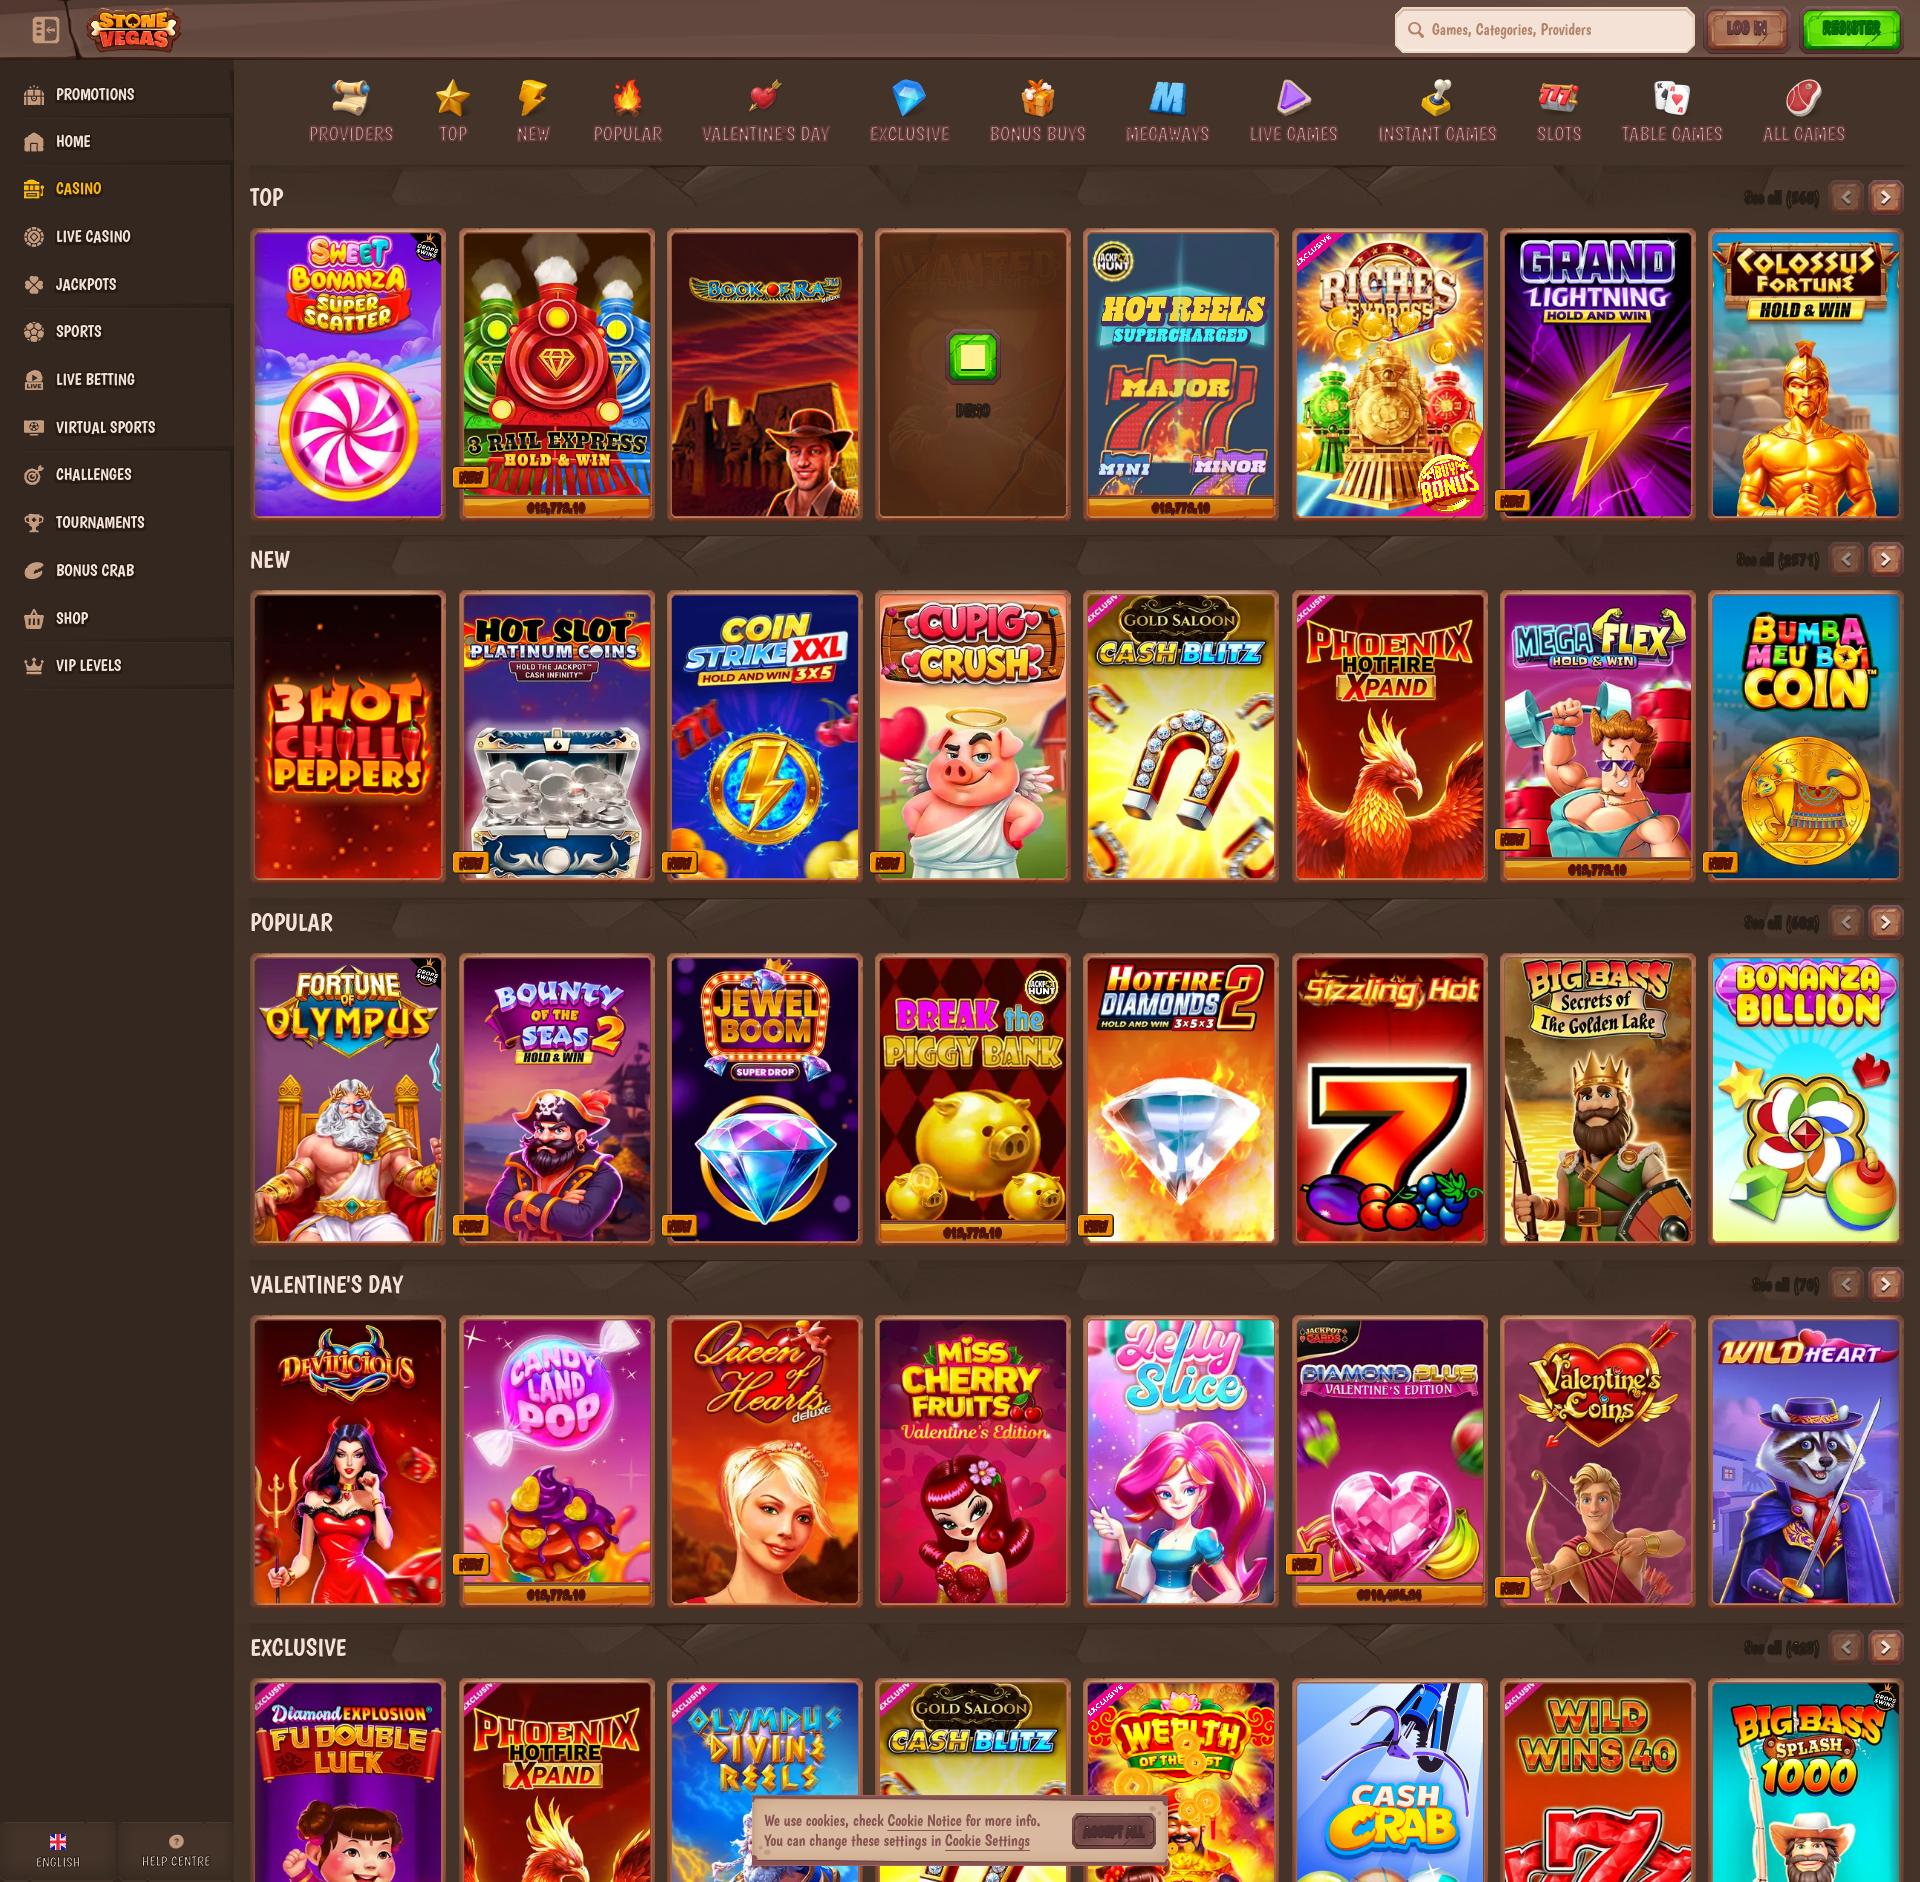Click the games search field

(x=1545, y=30)
